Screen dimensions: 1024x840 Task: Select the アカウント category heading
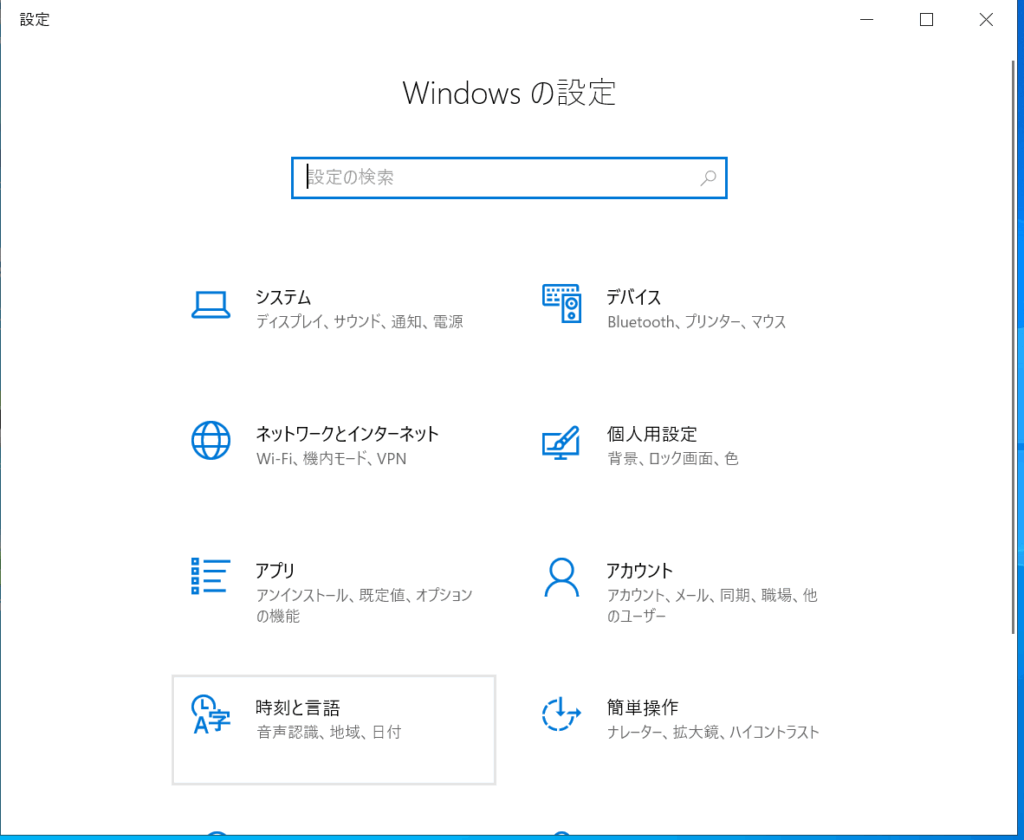639,570
